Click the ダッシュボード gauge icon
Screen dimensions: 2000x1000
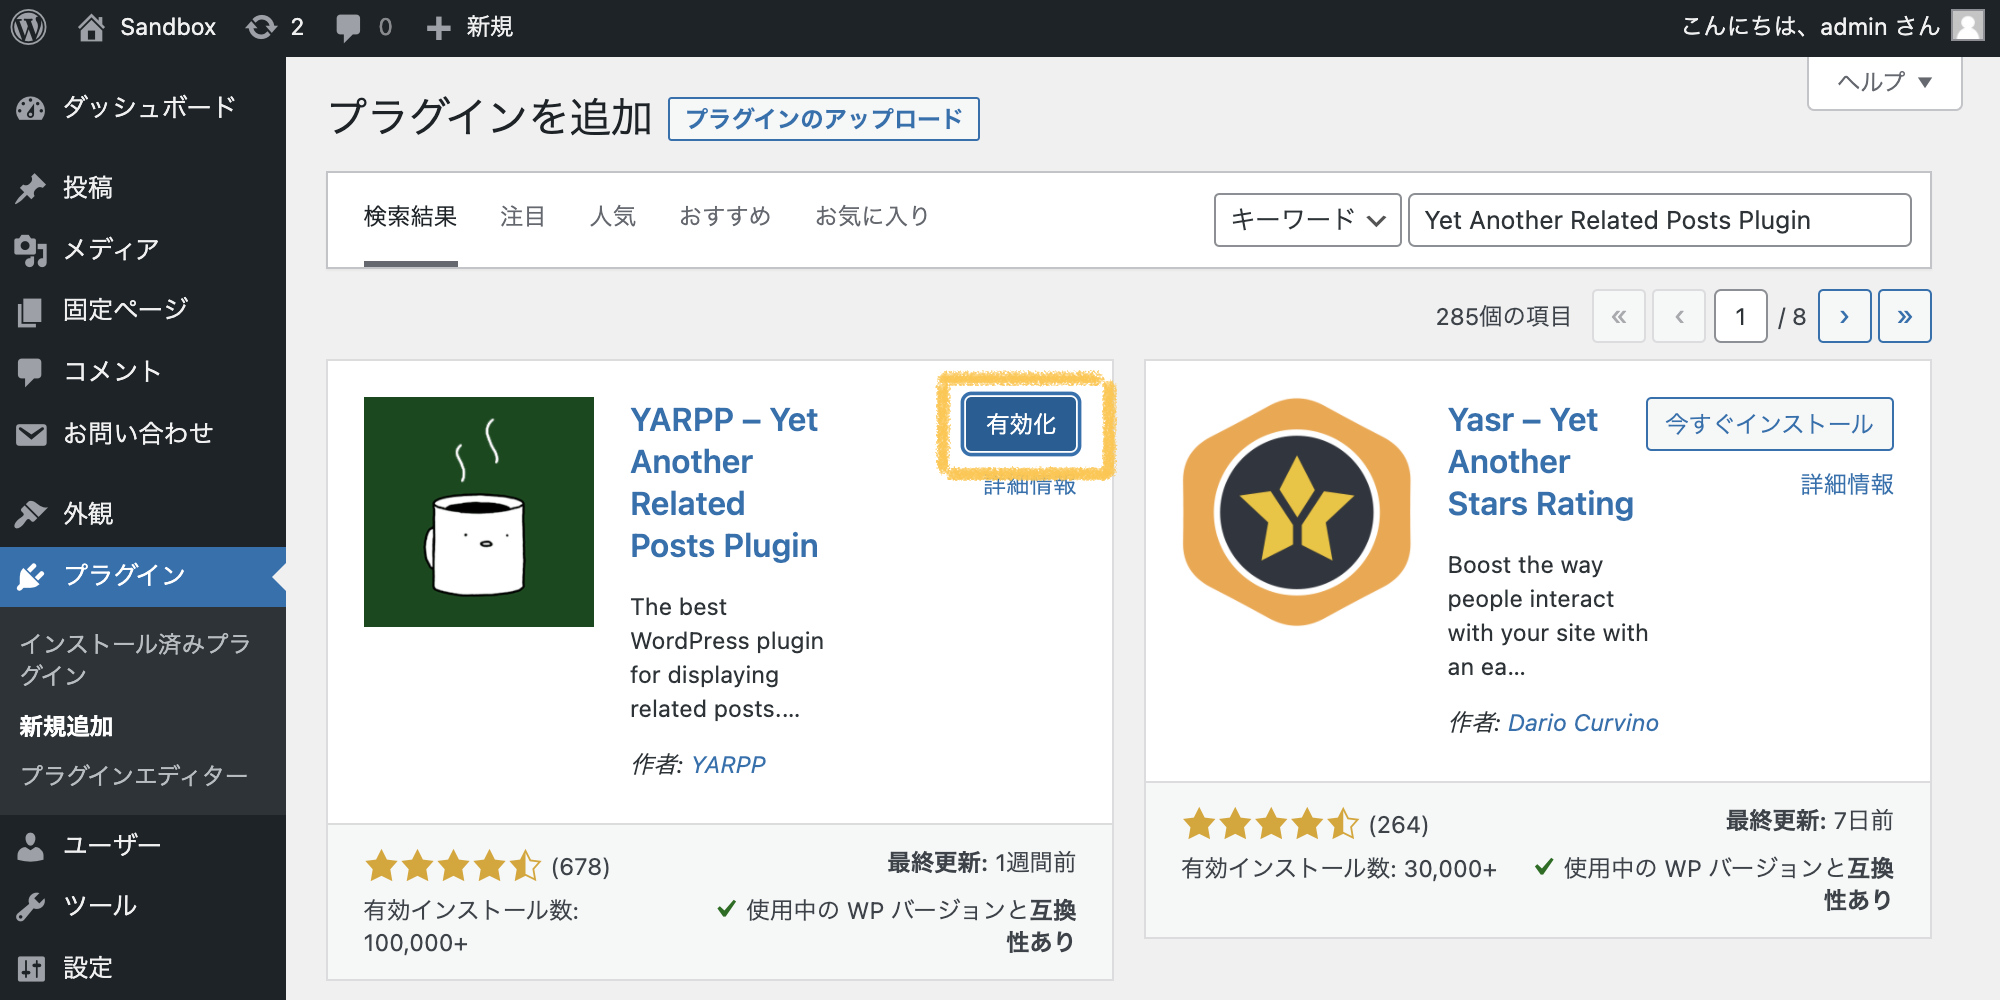coord(31,108)
